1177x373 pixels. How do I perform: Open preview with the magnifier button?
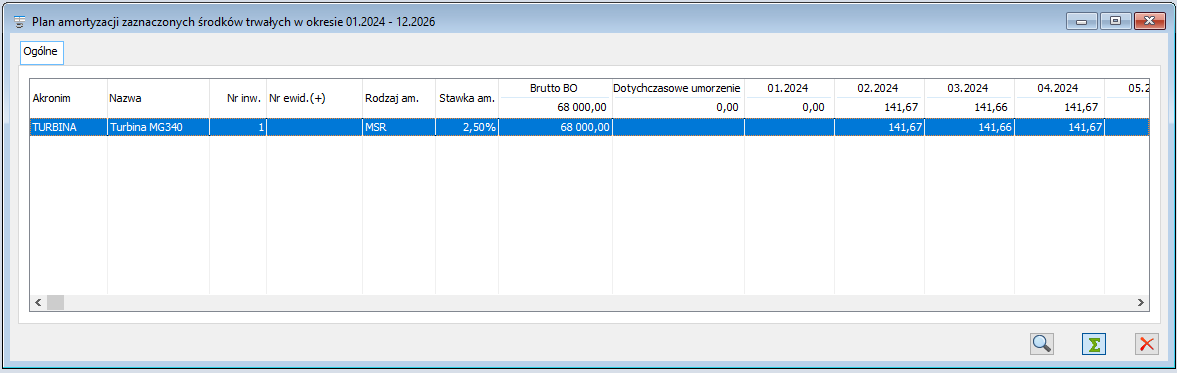coord(1042,344)
